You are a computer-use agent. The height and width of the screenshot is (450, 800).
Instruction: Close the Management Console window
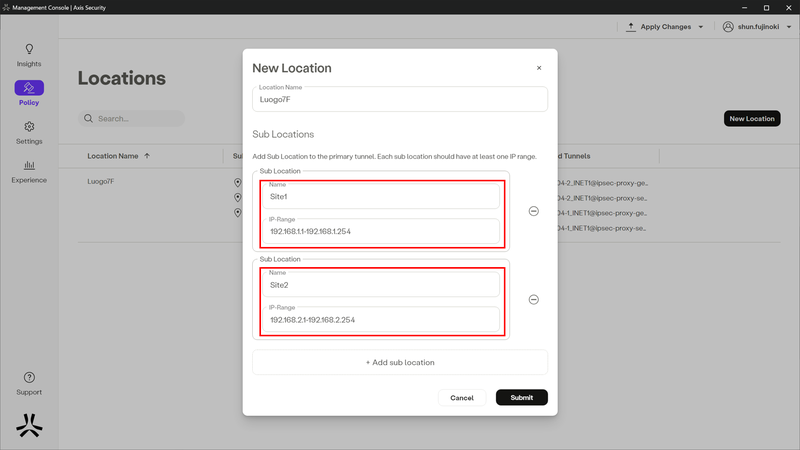point(788,8)
